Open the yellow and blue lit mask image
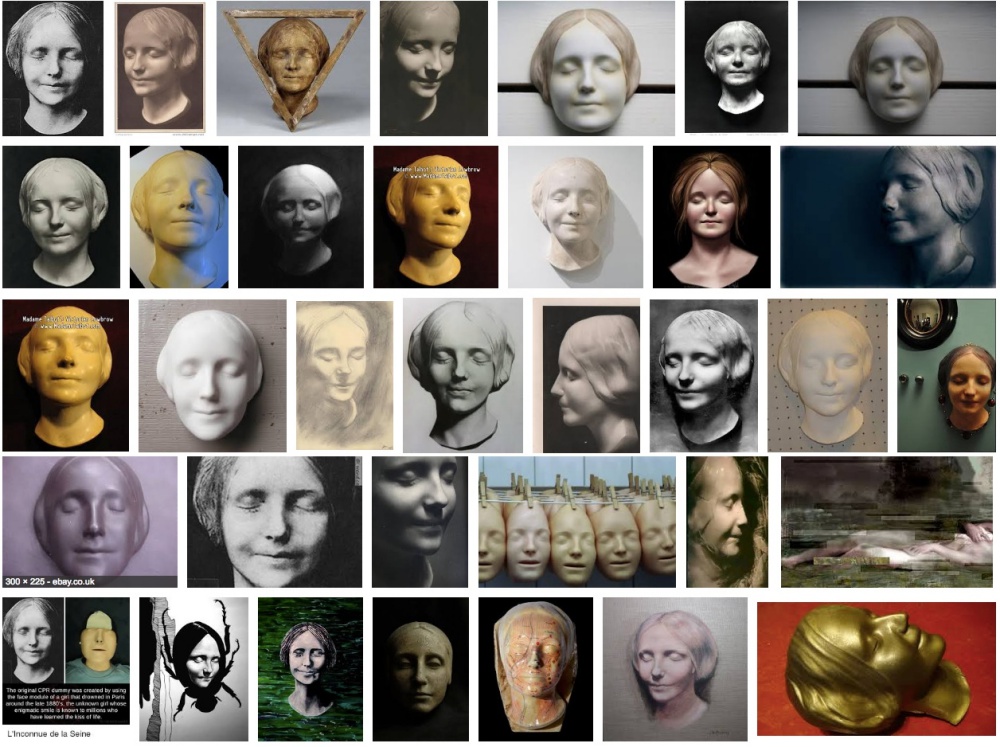Viewport: 1000px width, 747px height. pyautogui.click(x=179, y=217)
